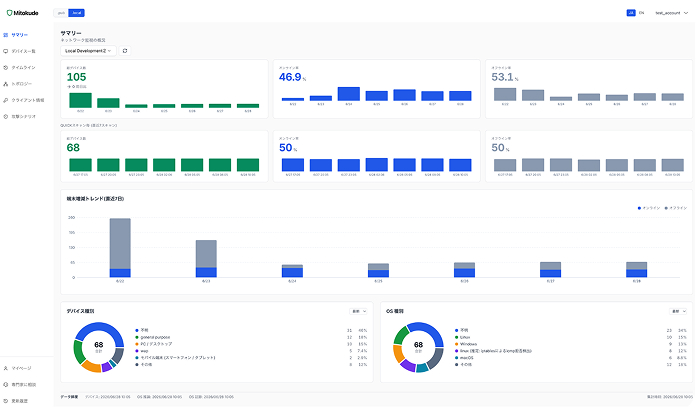This screenshot has width=696, height=411.
Task: Expand the test_account user menu
Action: (672, 13)
